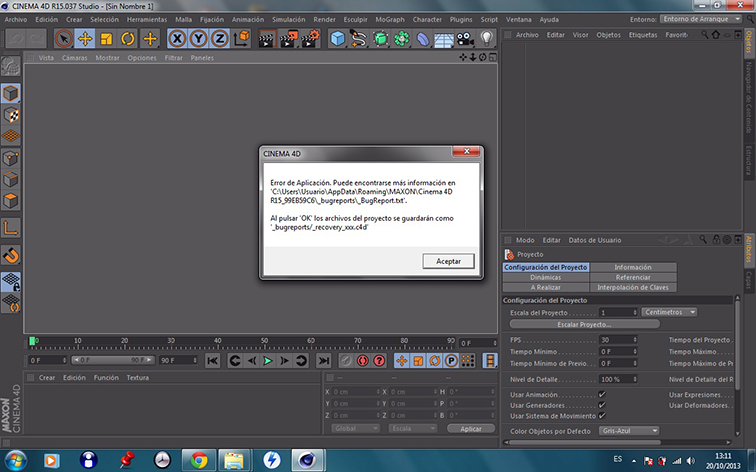The width and height of the screenshot is (756, 472).
Task: Toggle Y axis lock
Action: coord(198,39)
